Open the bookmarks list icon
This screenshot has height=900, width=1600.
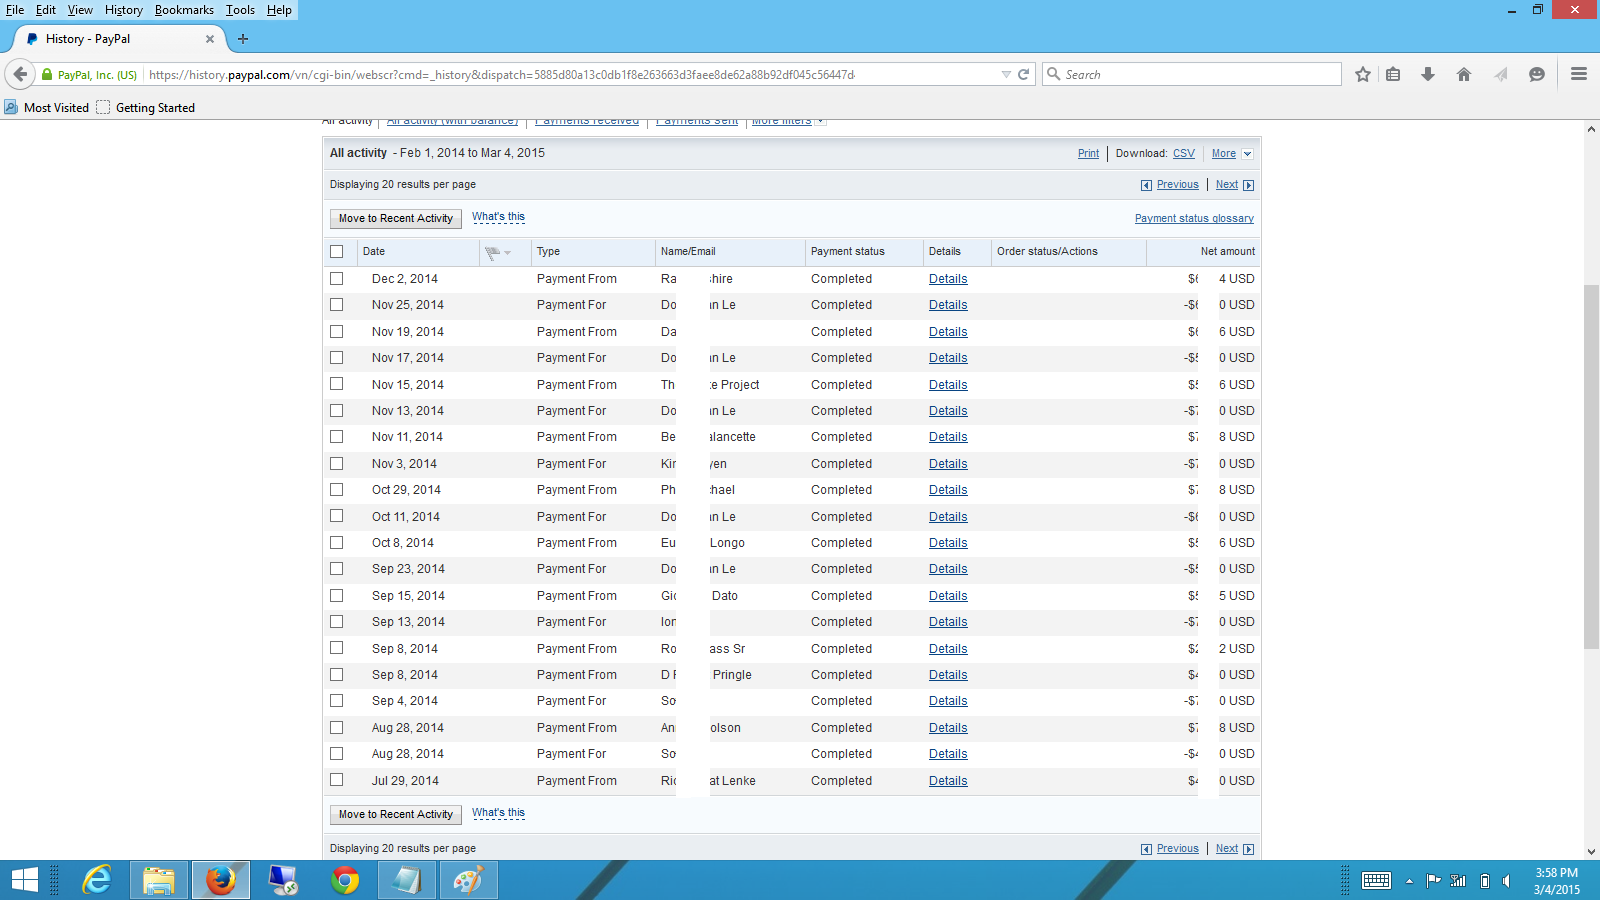pos(1393,75)
